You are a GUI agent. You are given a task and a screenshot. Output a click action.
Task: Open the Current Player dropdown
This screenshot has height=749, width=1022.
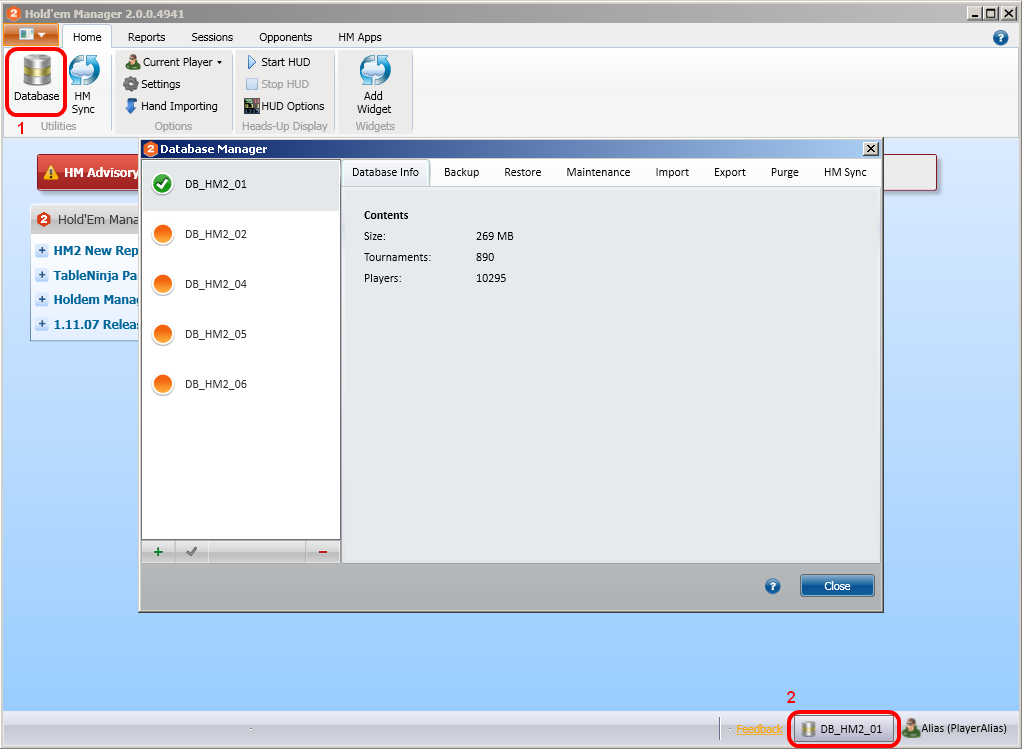pos(174,62)
